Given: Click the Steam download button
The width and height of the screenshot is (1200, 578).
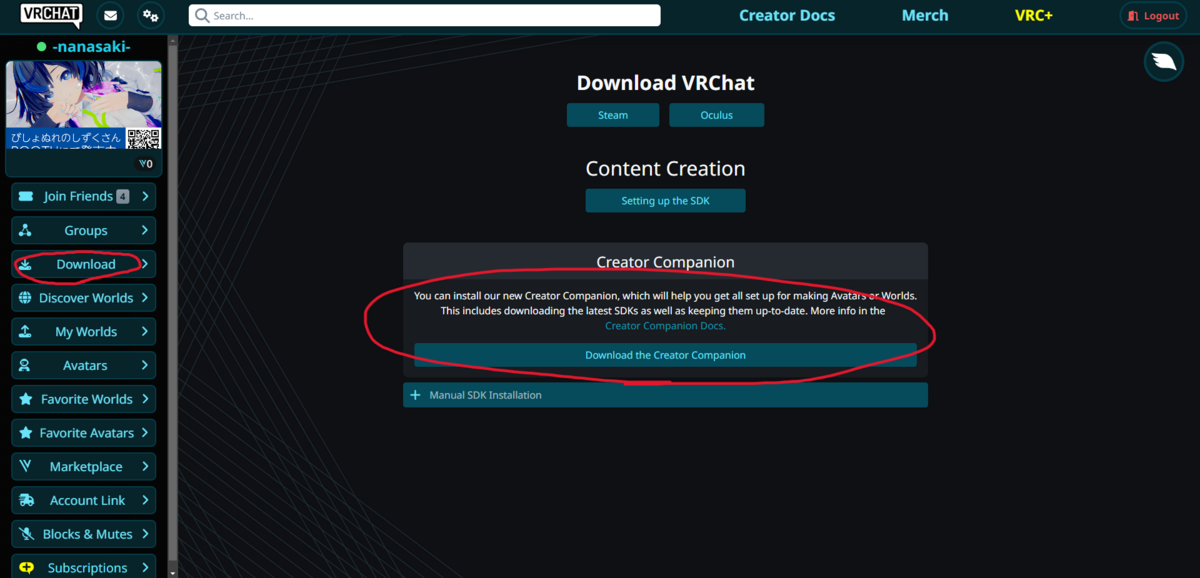Looking at the screenshot, I should tap(613, 115).
